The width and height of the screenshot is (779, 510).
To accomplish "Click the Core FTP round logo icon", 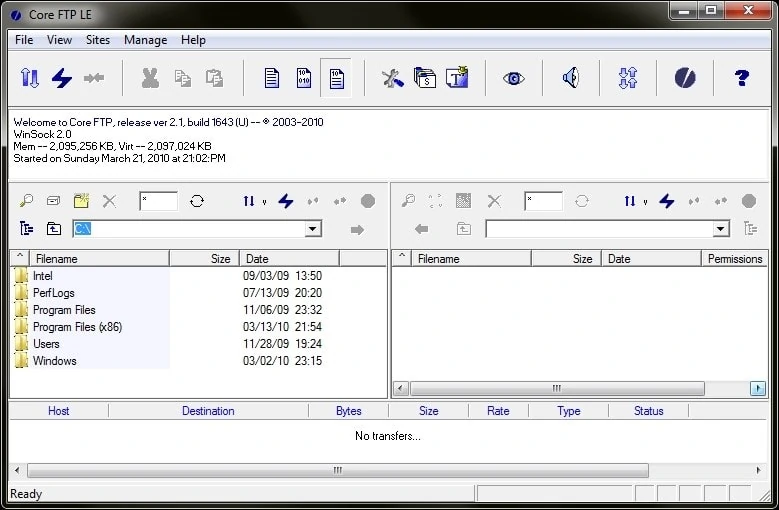I will [685, 78].
